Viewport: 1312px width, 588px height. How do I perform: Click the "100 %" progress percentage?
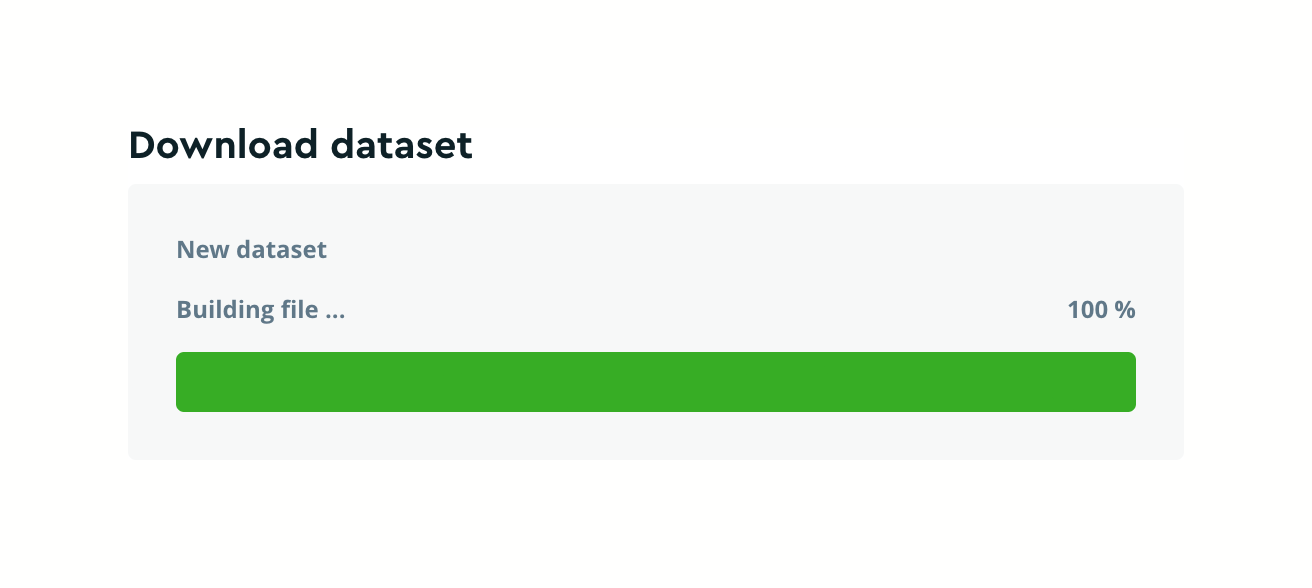(x=1101, y=310)
